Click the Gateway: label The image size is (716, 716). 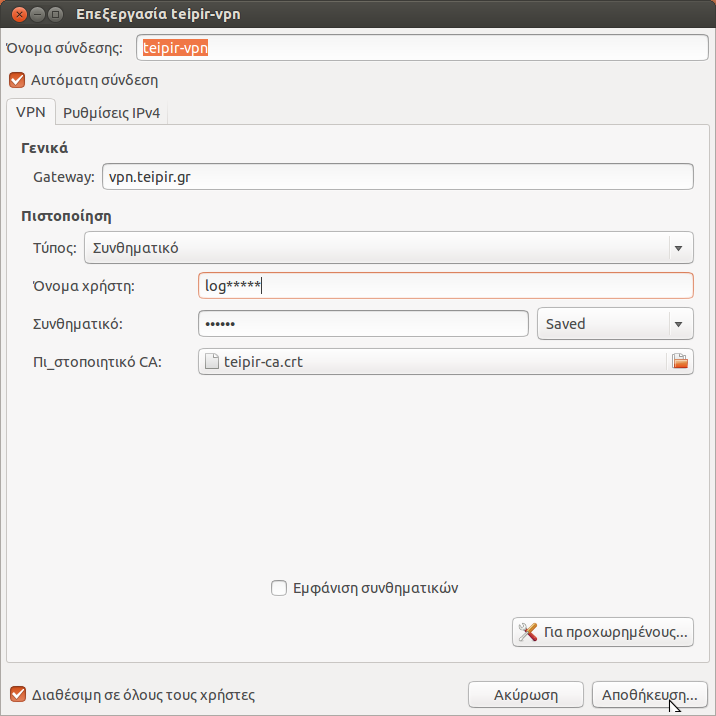coord(64,177)
